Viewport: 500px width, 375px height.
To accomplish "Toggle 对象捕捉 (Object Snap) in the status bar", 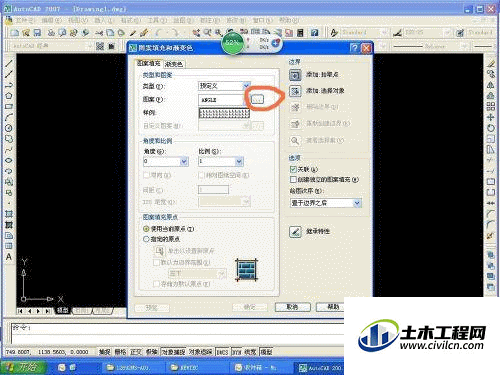I will click(173, 352).
